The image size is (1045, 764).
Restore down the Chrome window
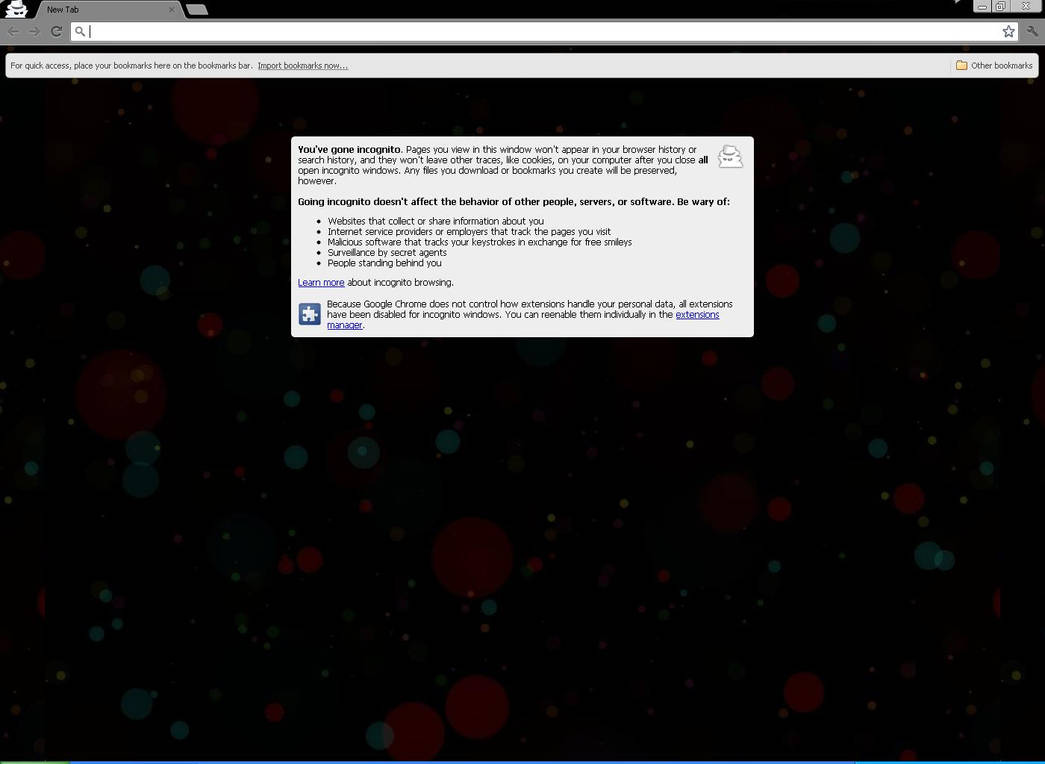coord(1001,6)
